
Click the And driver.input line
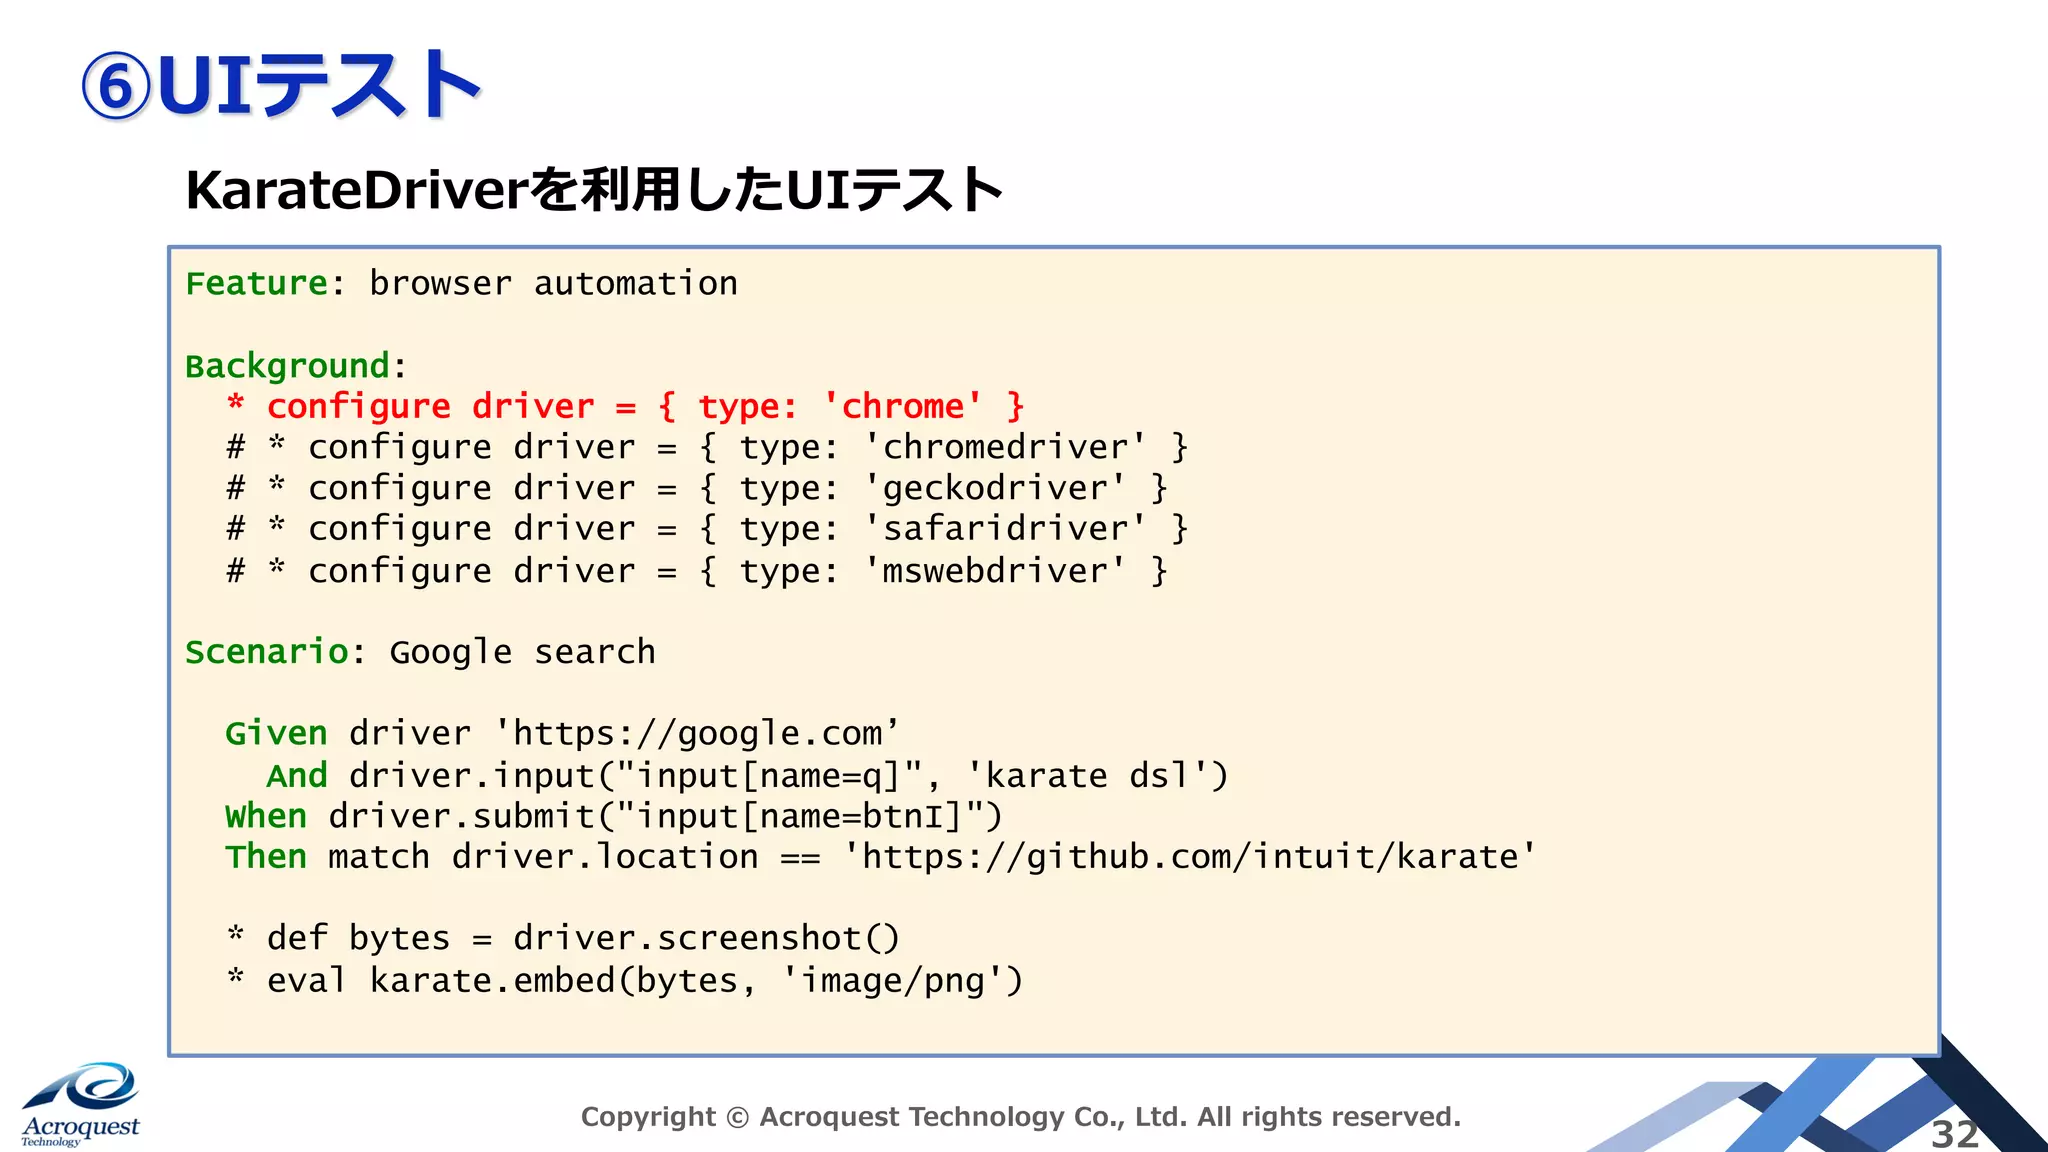point(747,776)
